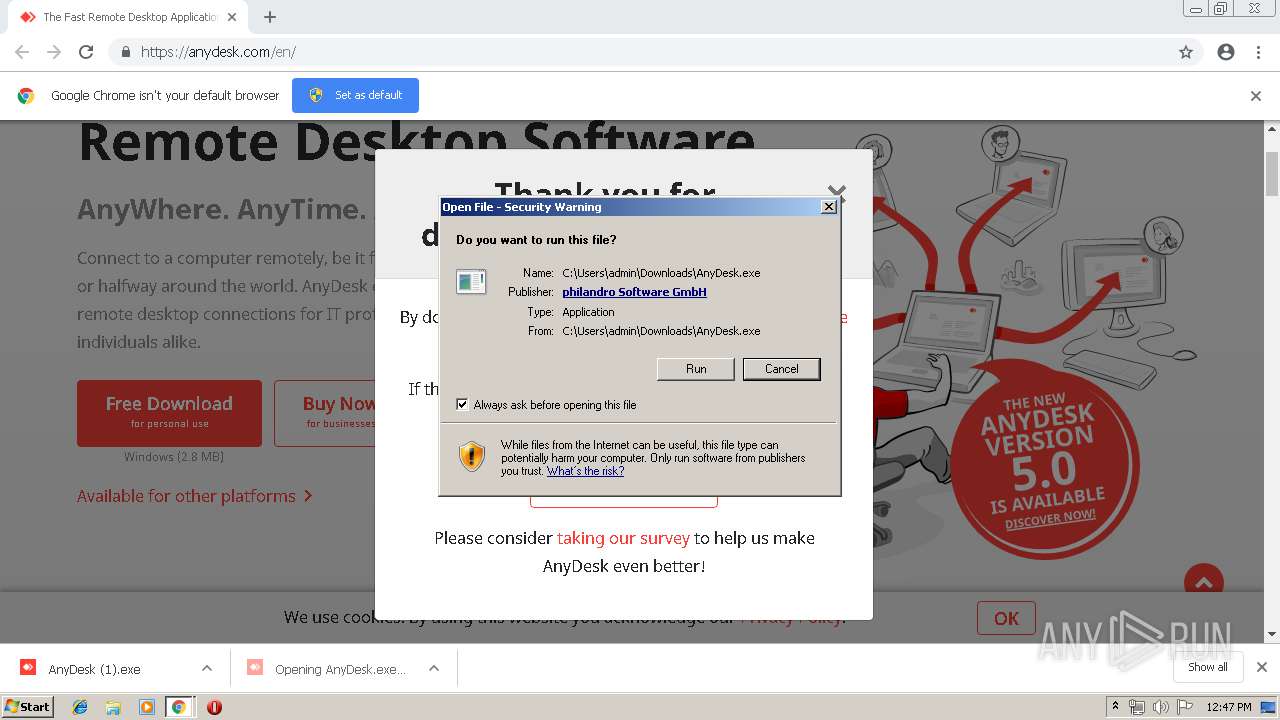This screenshot has height=720, width=1280.
Task: Open the philandro Software GmbH publisher link
Action: tap(634, 292)
